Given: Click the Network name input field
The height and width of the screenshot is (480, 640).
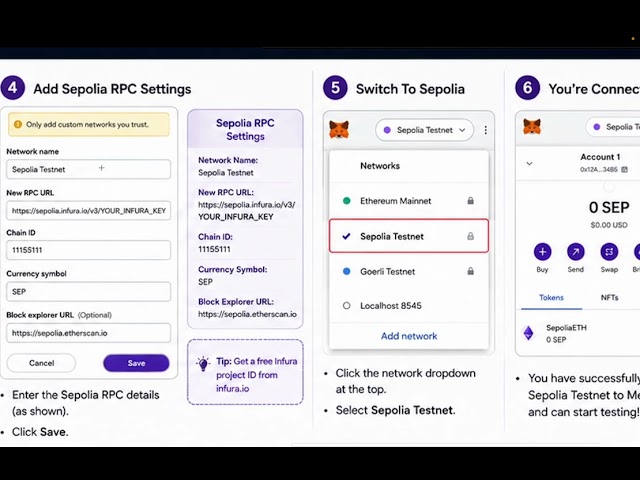Looking at the screenshot, I should pos(88,169).
